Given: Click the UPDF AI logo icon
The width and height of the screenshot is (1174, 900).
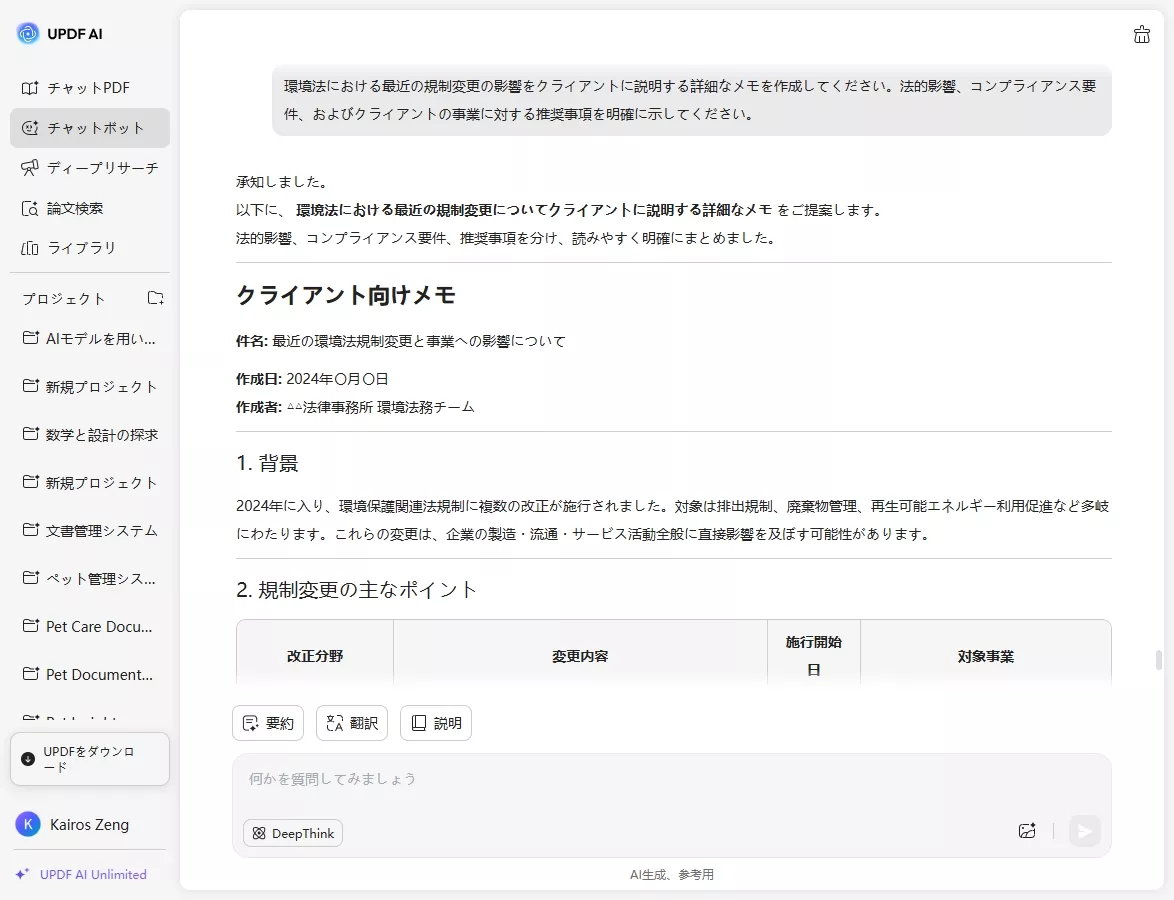Looking at the screenshot, I should [x=26, y=32].
